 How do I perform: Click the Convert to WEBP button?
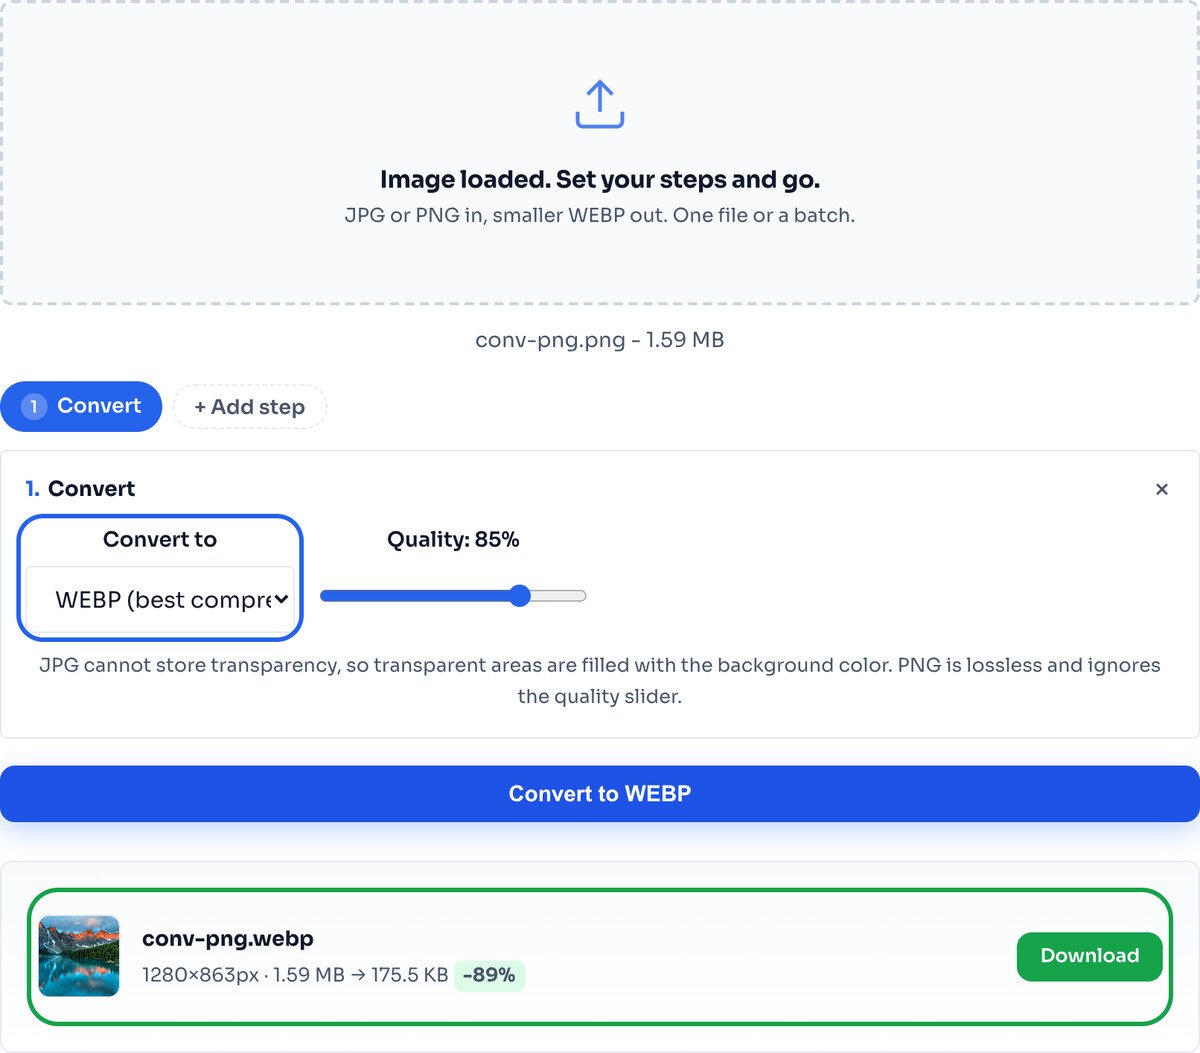coord(600,794)
